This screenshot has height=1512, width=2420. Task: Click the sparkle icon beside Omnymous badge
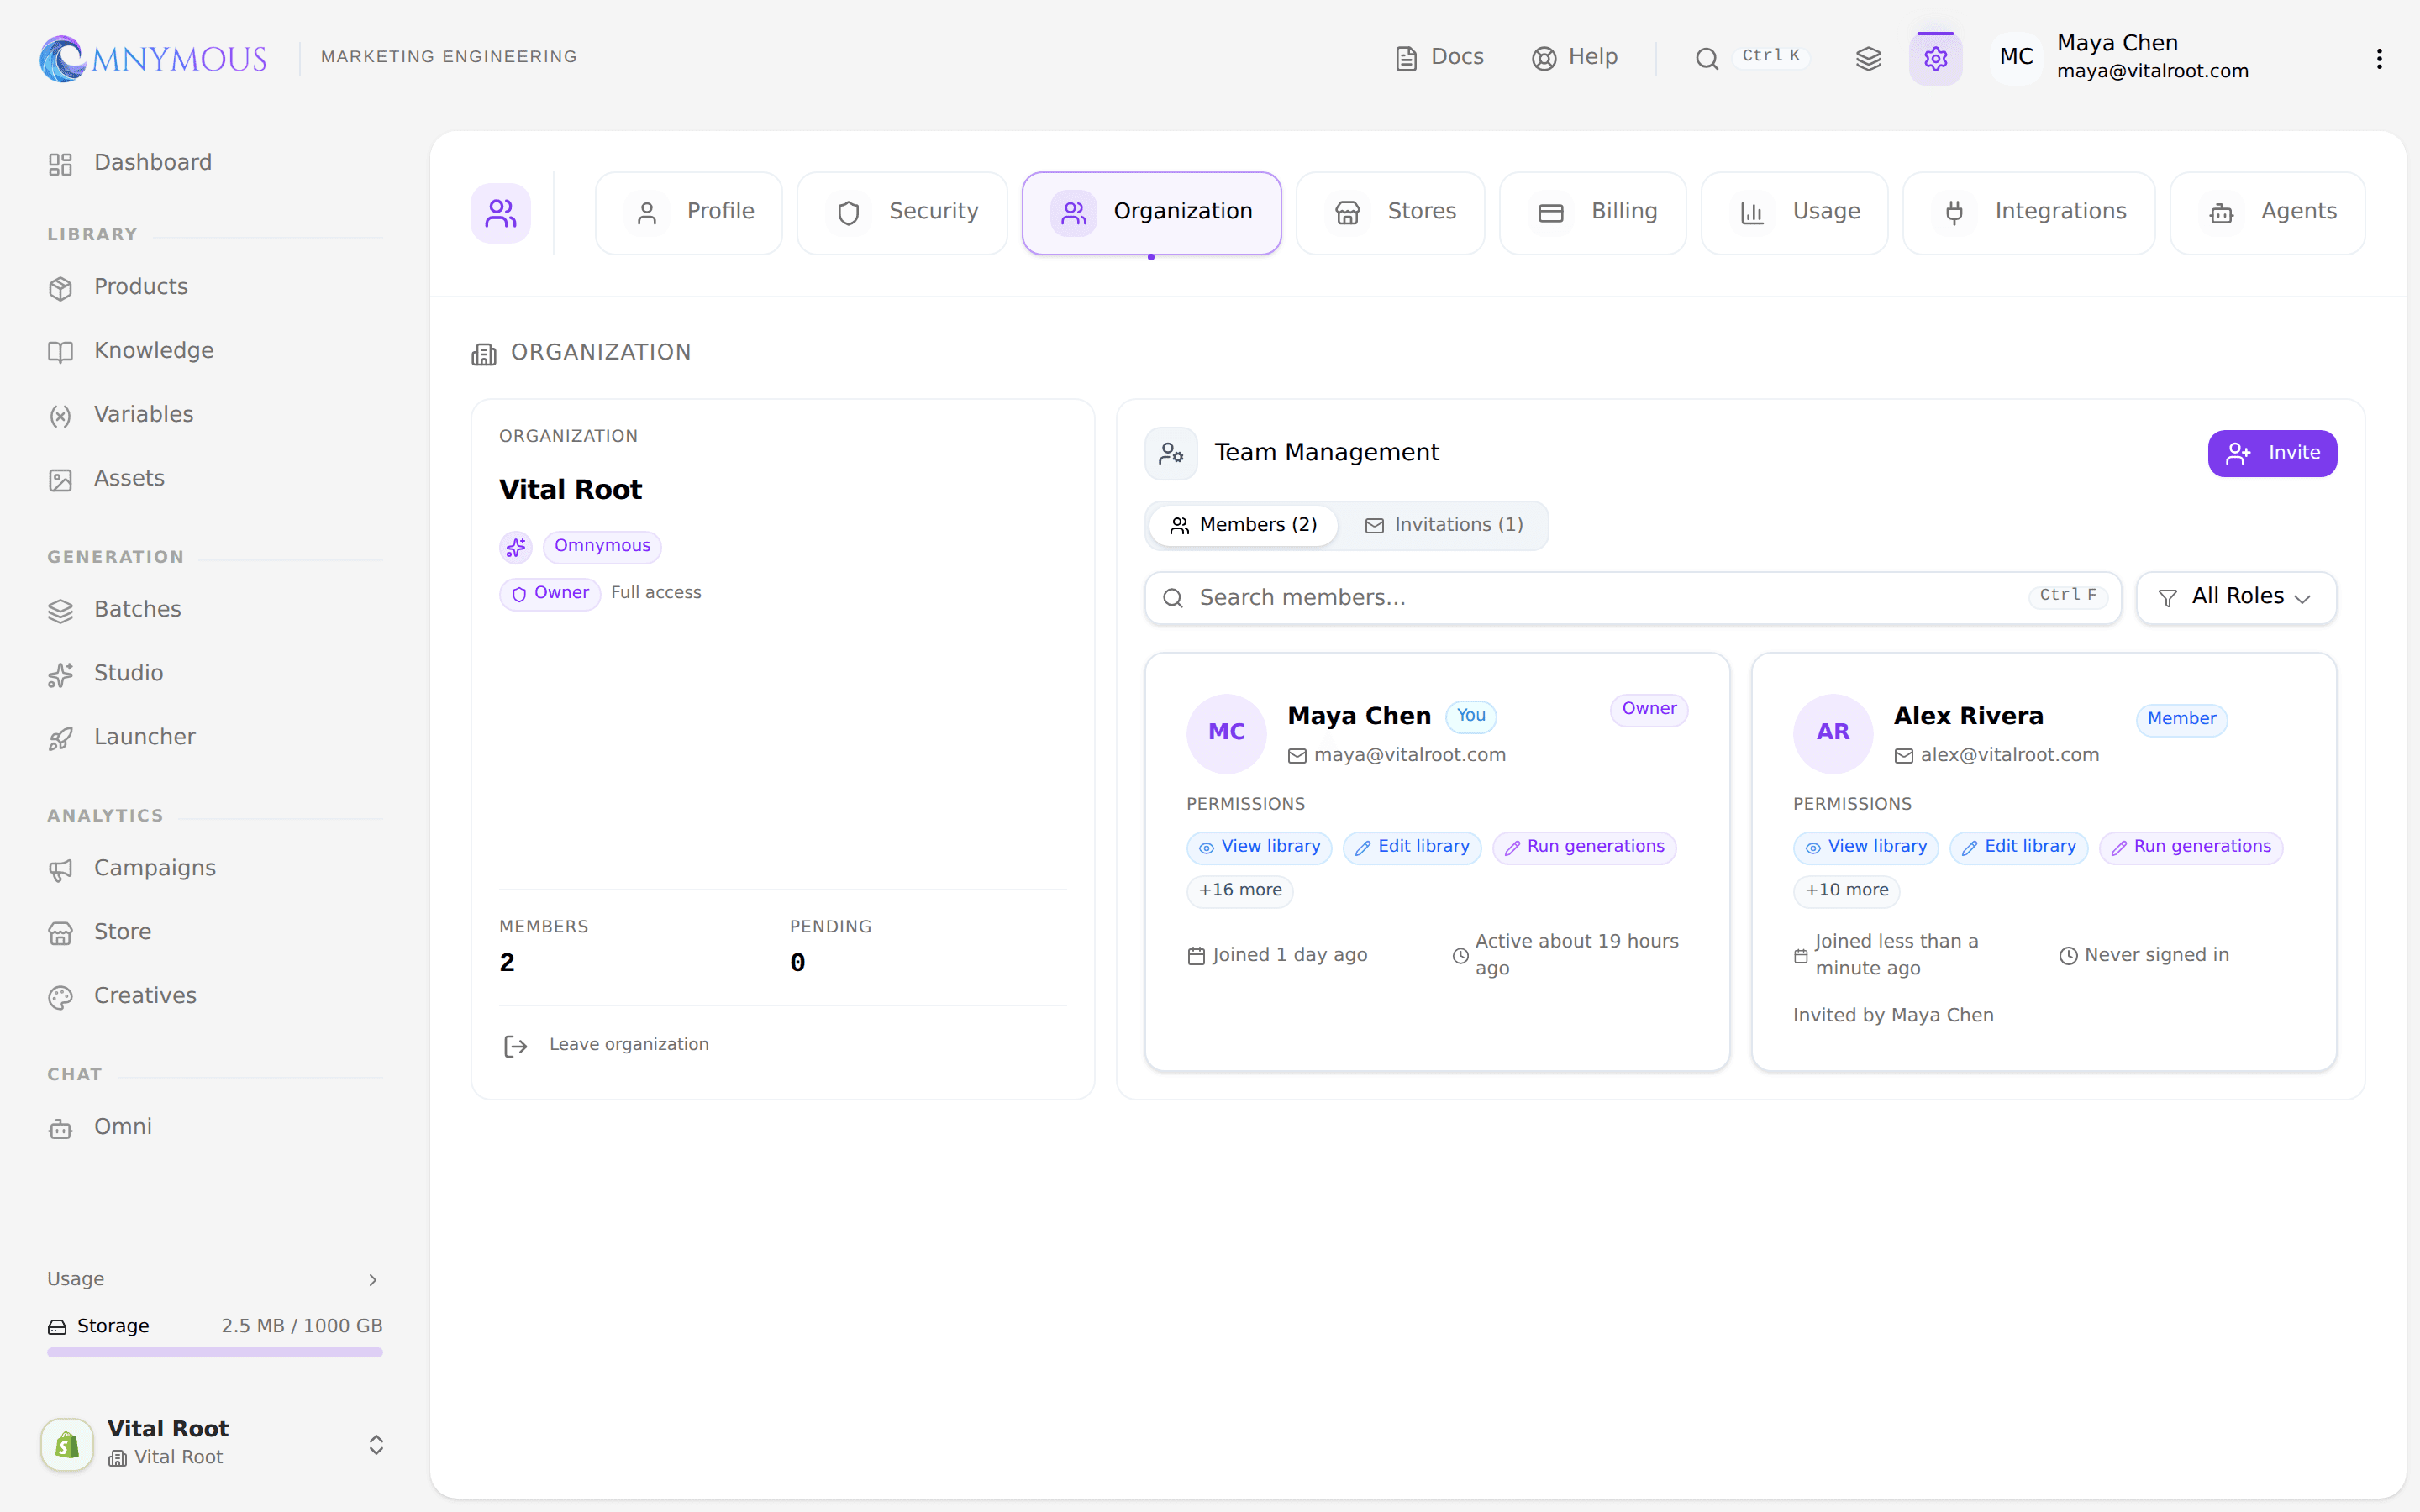(516, 547)
